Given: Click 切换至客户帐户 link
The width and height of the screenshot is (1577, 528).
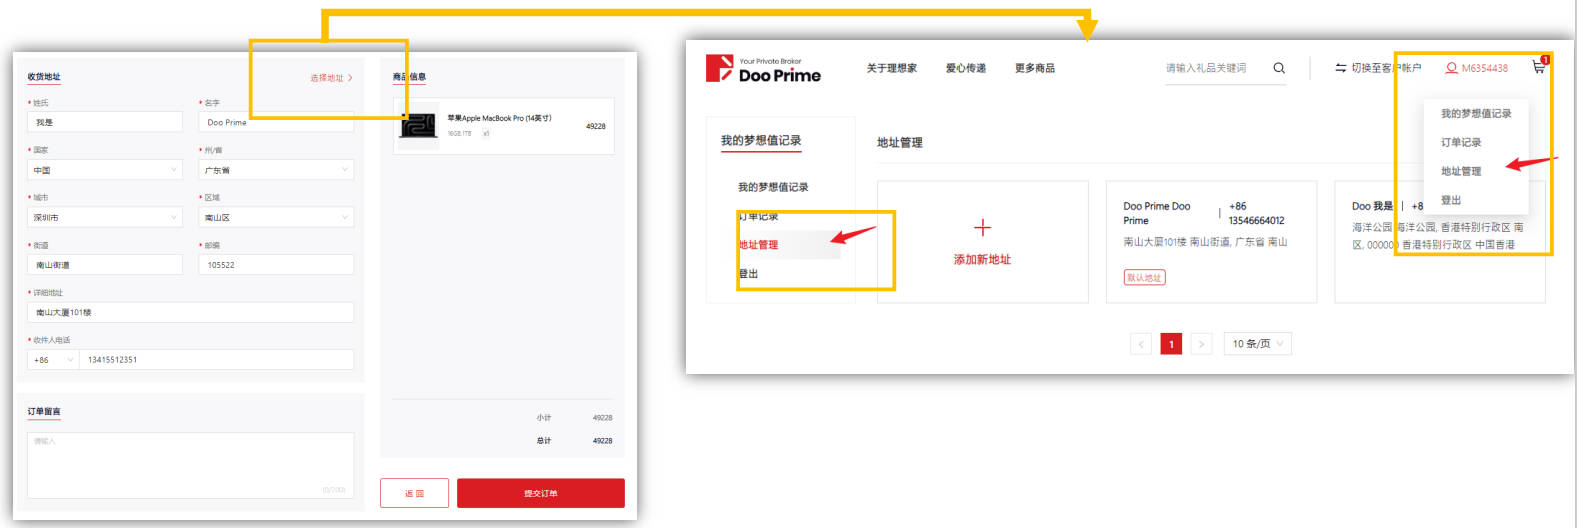Looking at the screenshot, I should tap(1386, 68).
